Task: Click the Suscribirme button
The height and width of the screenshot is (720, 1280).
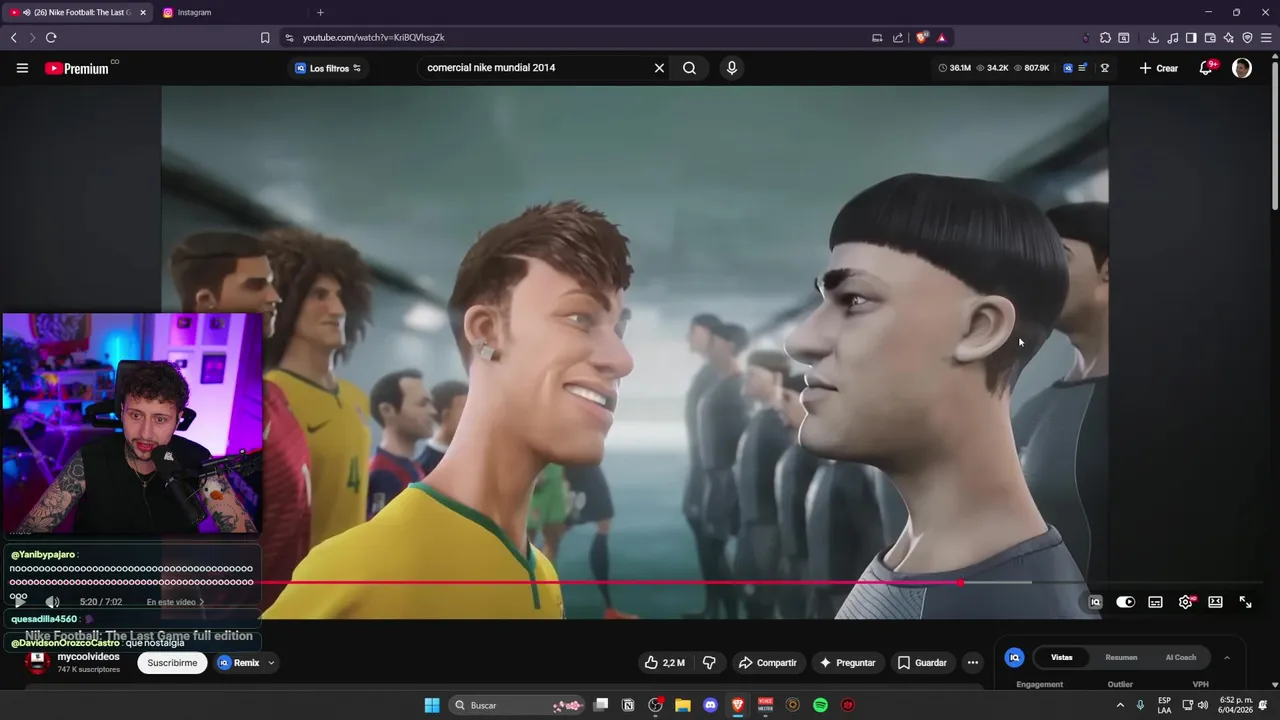Action: [x=172, y=663]
